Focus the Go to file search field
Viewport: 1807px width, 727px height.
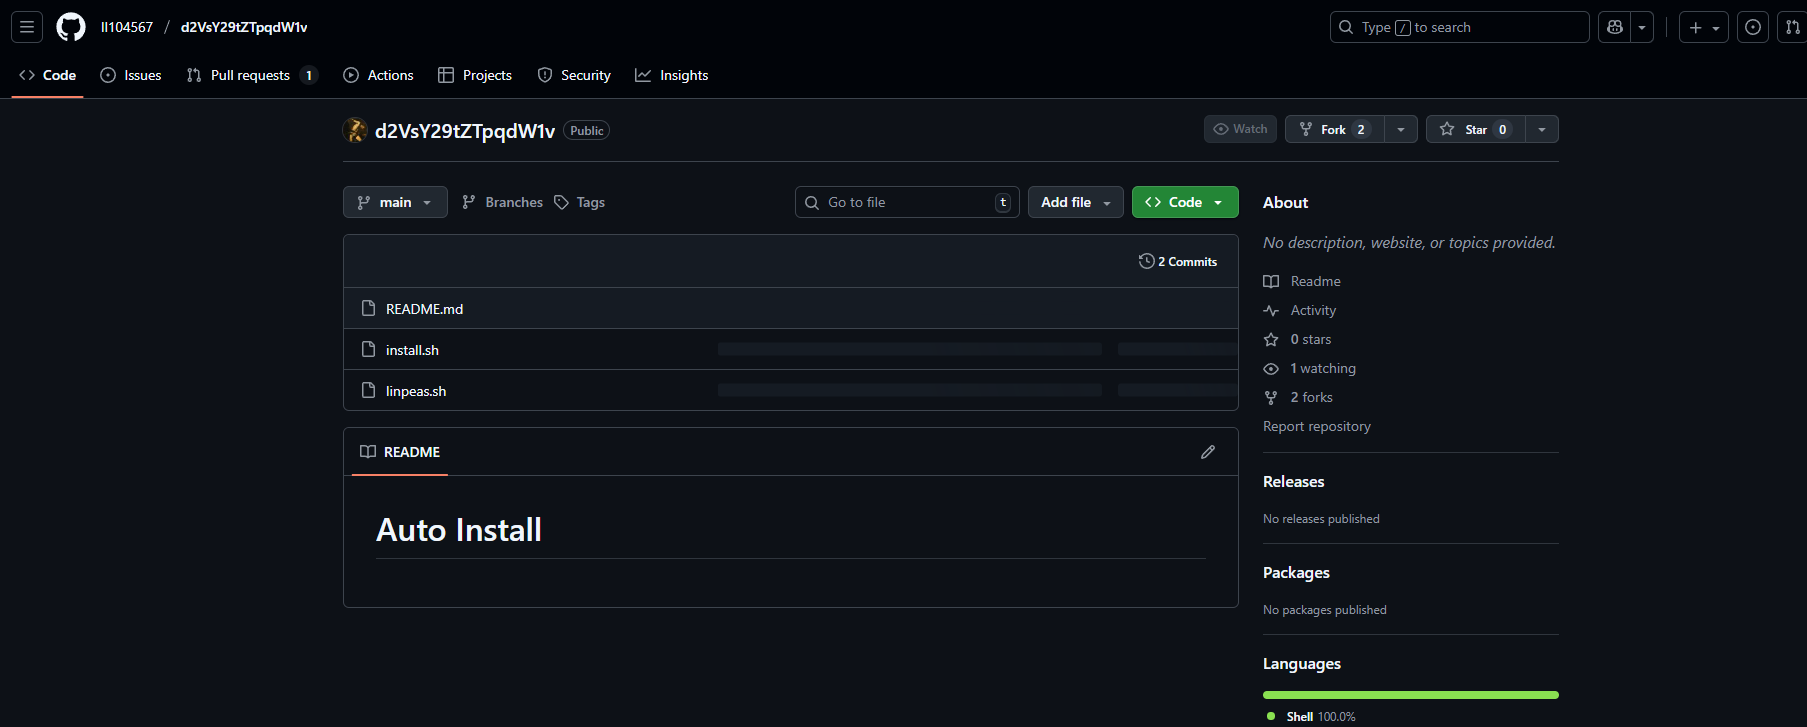tap(907, 202)
